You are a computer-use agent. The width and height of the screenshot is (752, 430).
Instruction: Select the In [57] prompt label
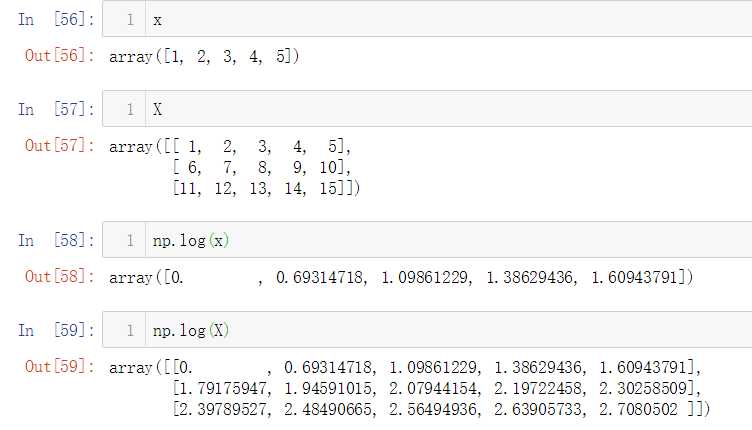[x=57, y=109]
